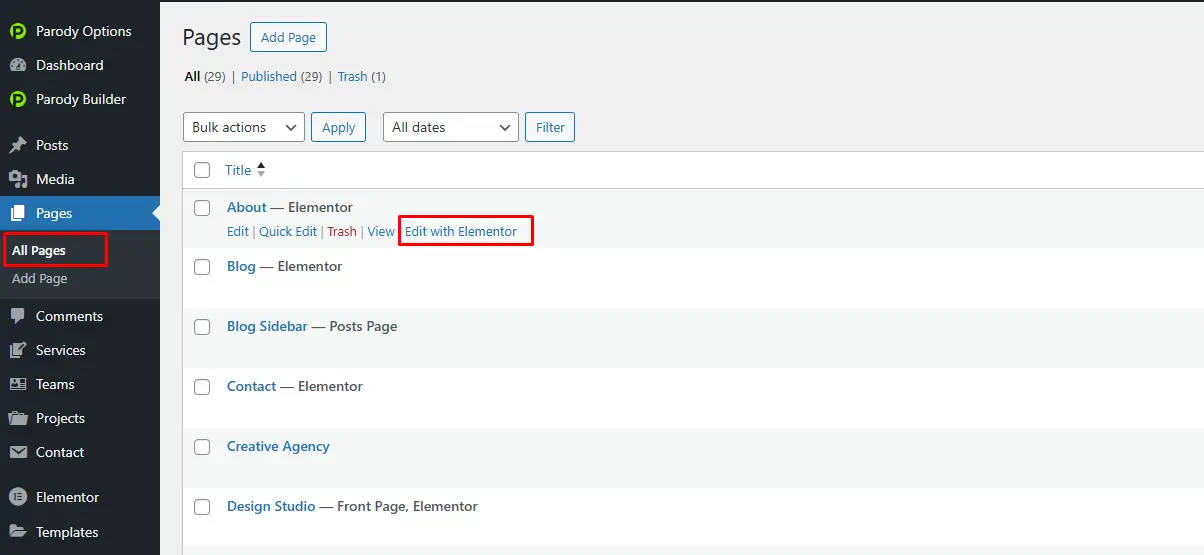Screen dimensions: 1204x555
Task: Click the Dashboard gauge icon
Action: click(18, 65)
